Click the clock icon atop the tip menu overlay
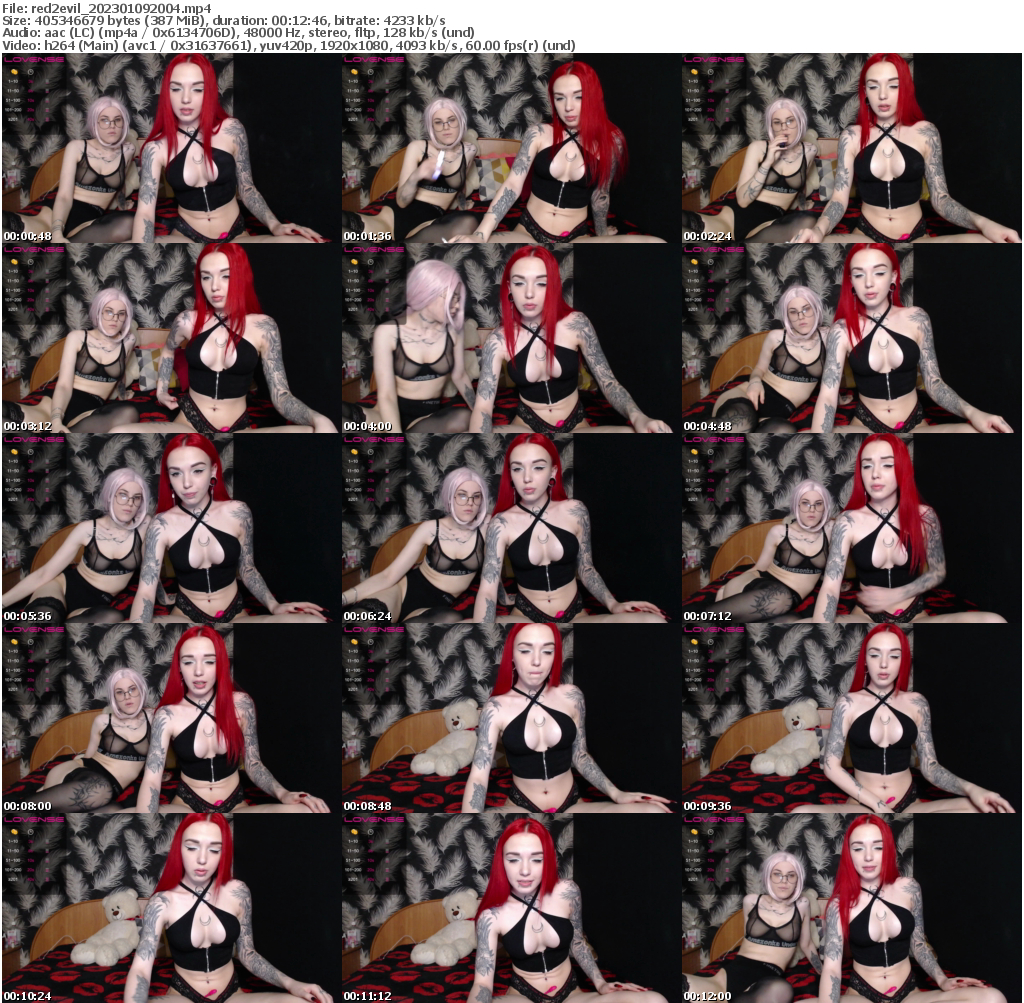 pyautogui.click(x=31, y=72)
